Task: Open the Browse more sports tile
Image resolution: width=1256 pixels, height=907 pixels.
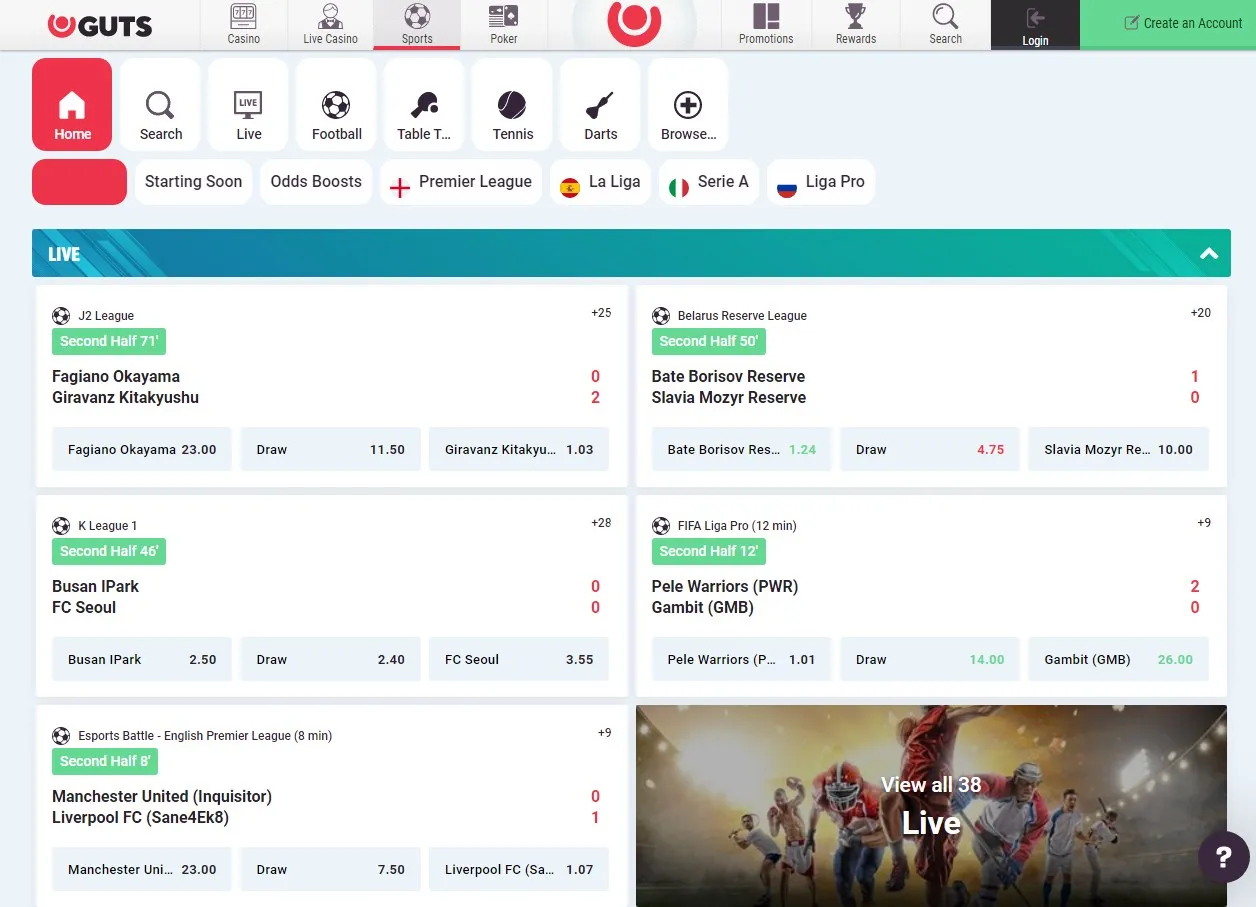Action: (x=688, y=105)
